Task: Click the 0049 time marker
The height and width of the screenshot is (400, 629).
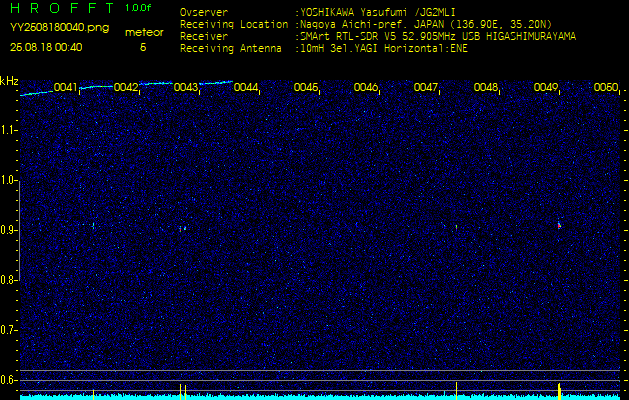Action: pyautogui.click(x=546, y=87)
